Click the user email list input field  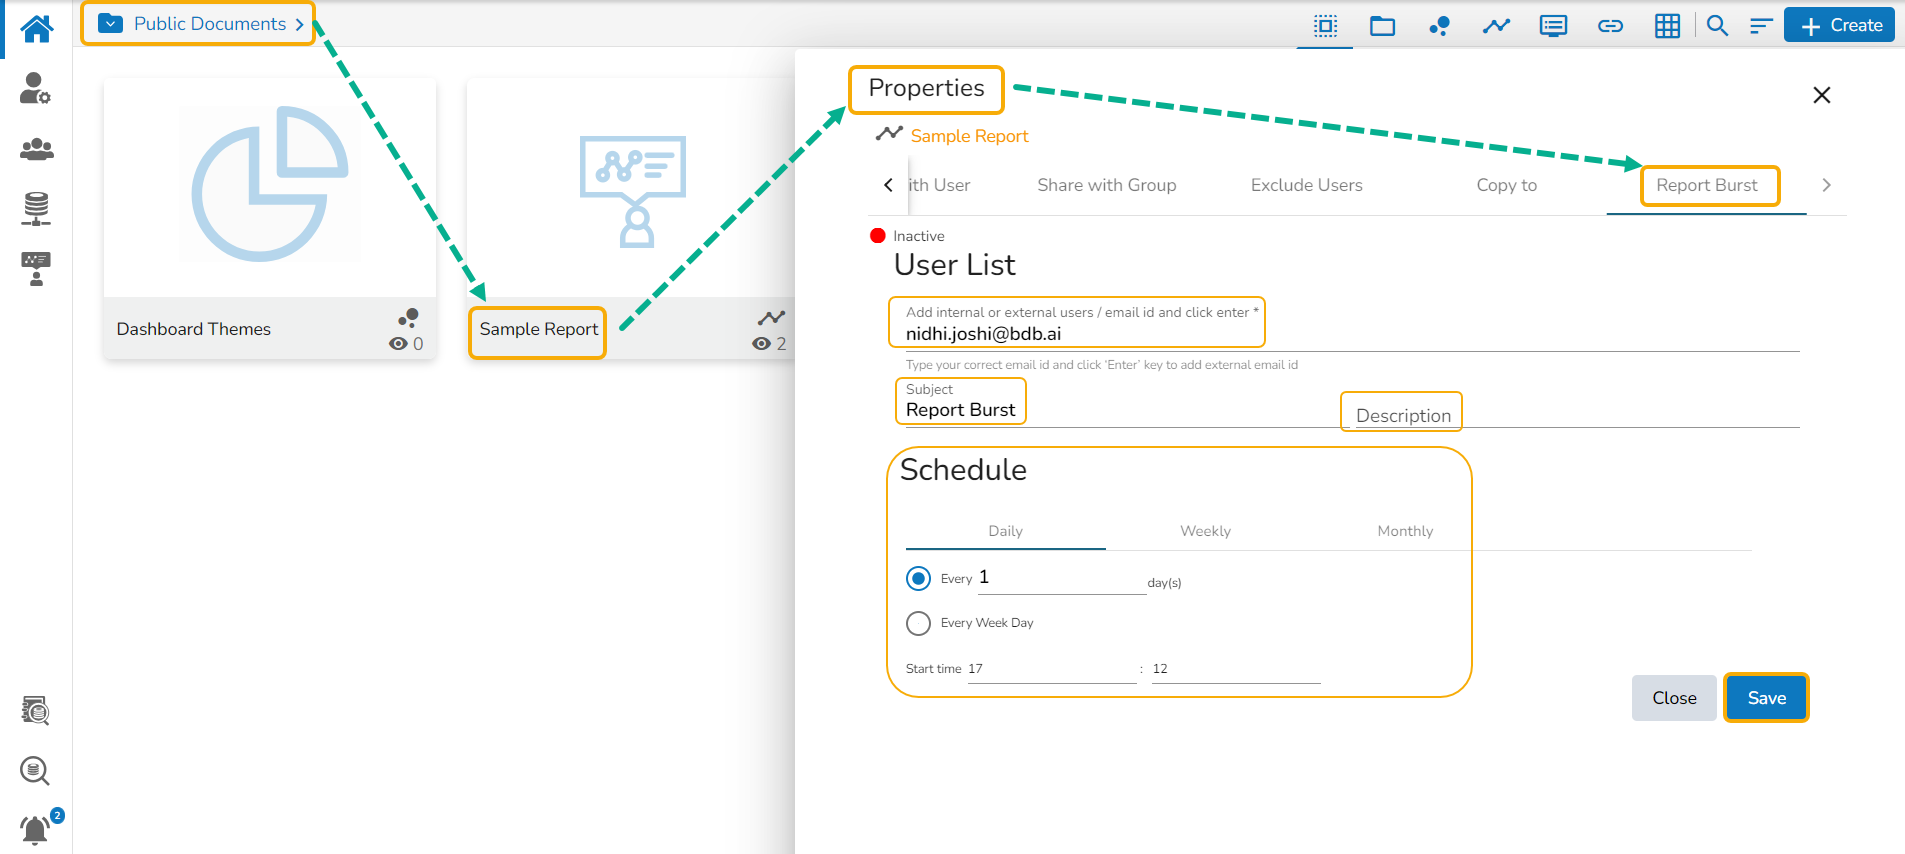(x=1352, y=335)
